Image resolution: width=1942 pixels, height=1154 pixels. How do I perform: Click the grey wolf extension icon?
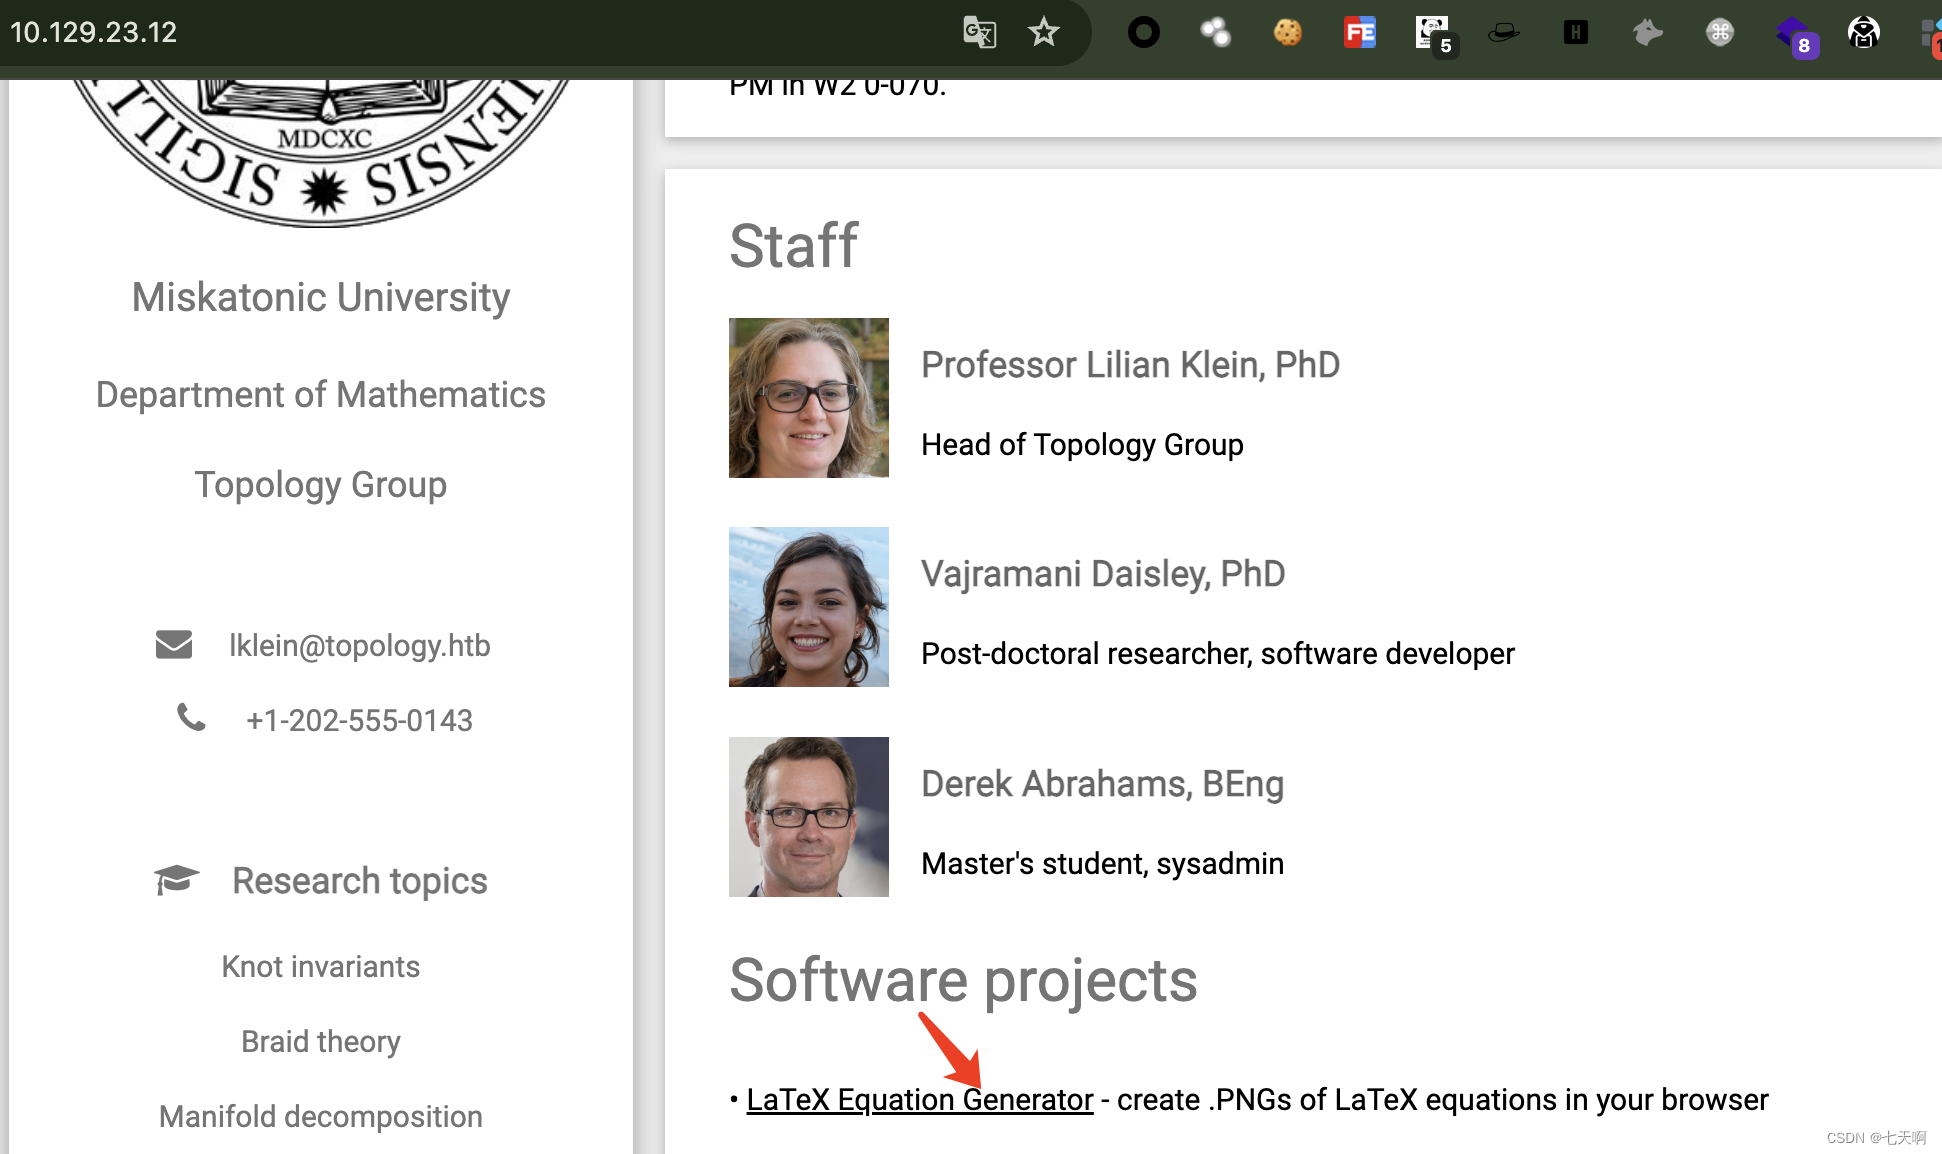click(1647, 33)
